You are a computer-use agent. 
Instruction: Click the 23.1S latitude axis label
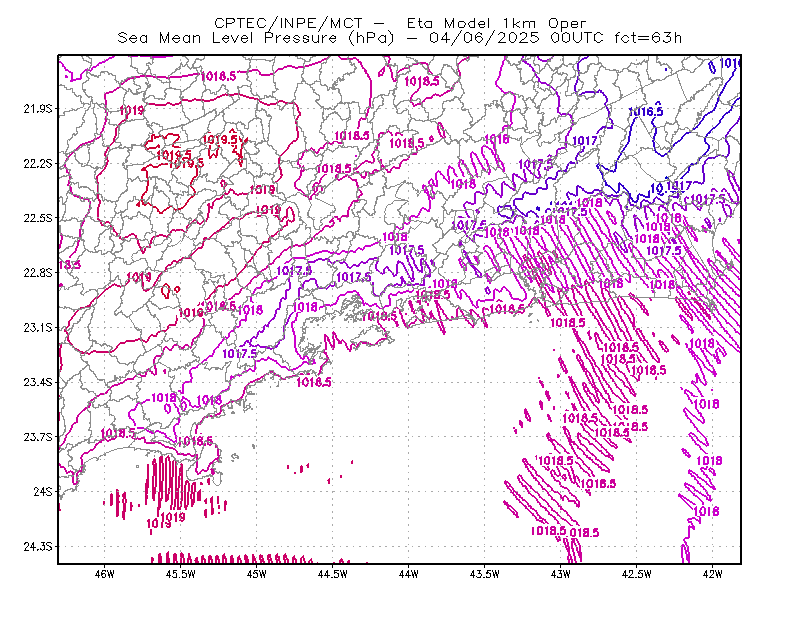[38, 327]
